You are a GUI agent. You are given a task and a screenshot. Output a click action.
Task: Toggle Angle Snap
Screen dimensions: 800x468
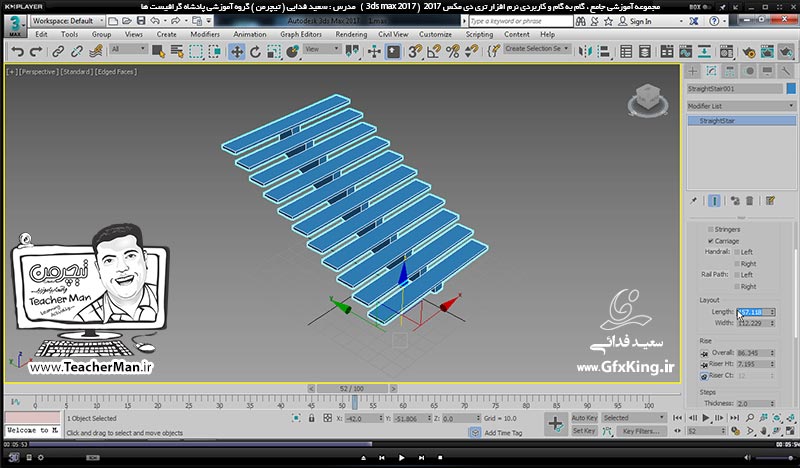coord(434,52)
